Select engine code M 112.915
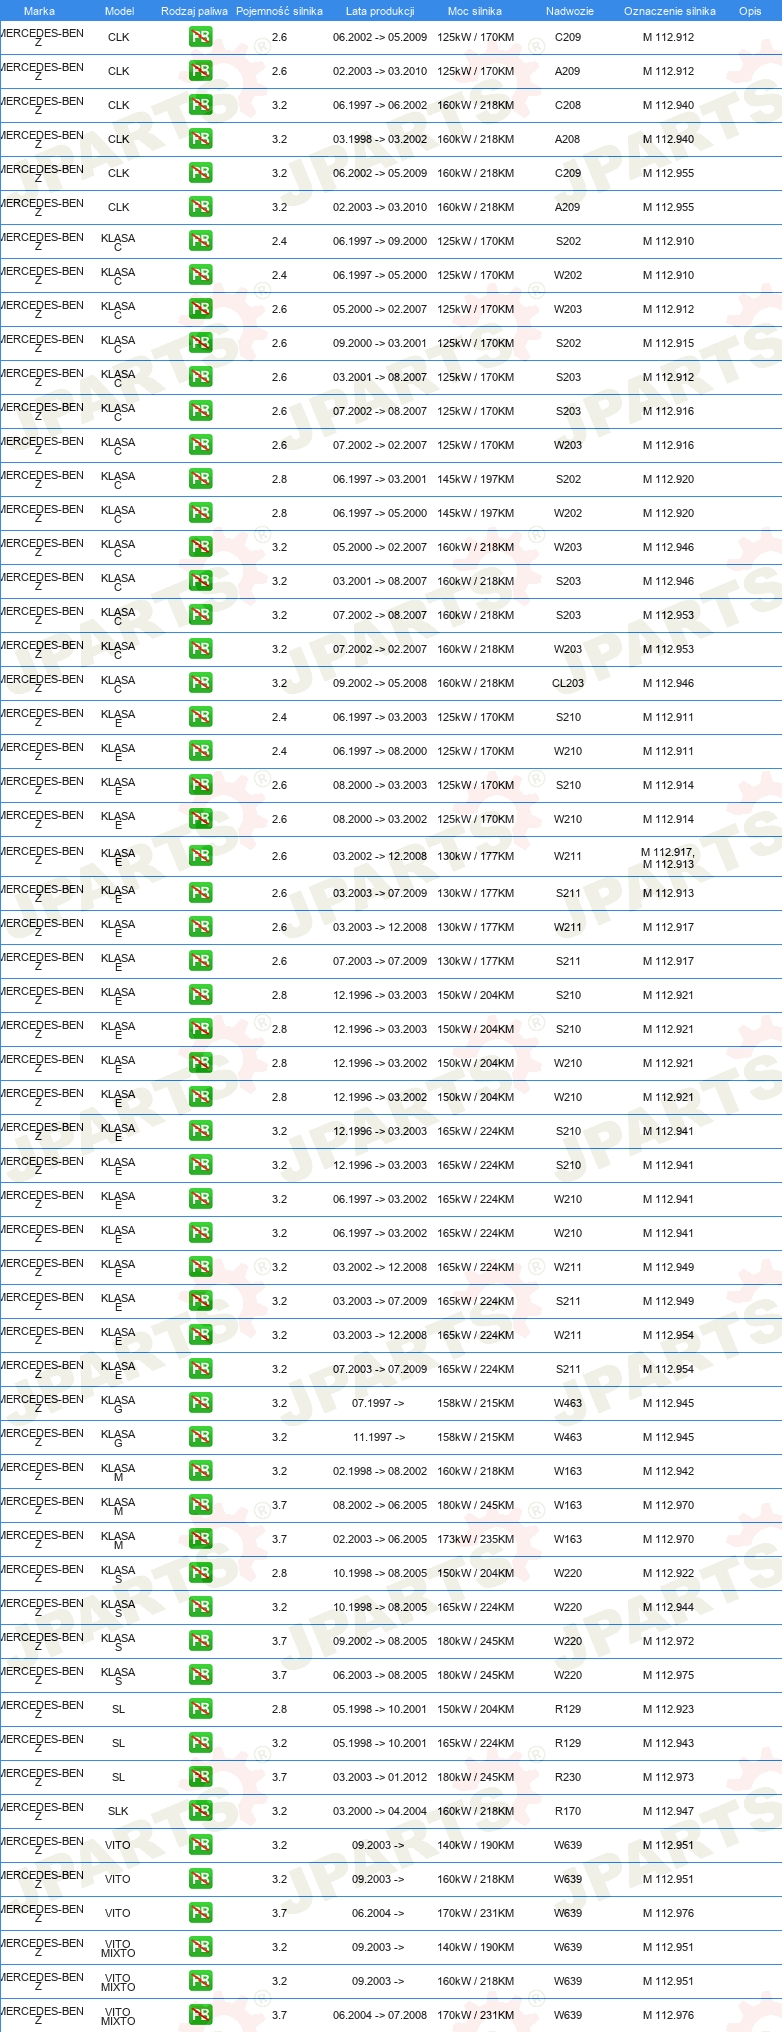The height and width of the screenshot is (2032, 782). point(668,343)
